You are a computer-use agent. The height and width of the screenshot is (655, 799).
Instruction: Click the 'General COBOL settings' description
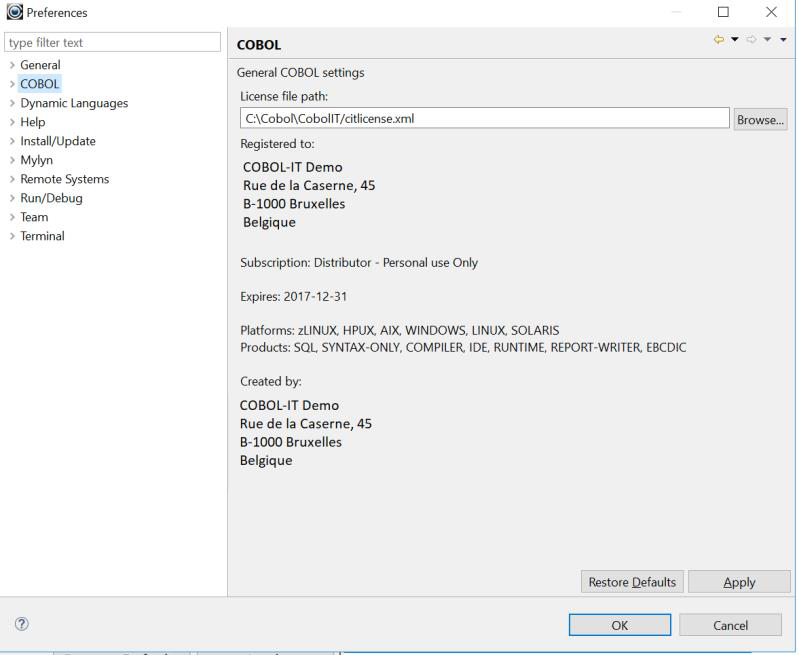pos(301,72)
